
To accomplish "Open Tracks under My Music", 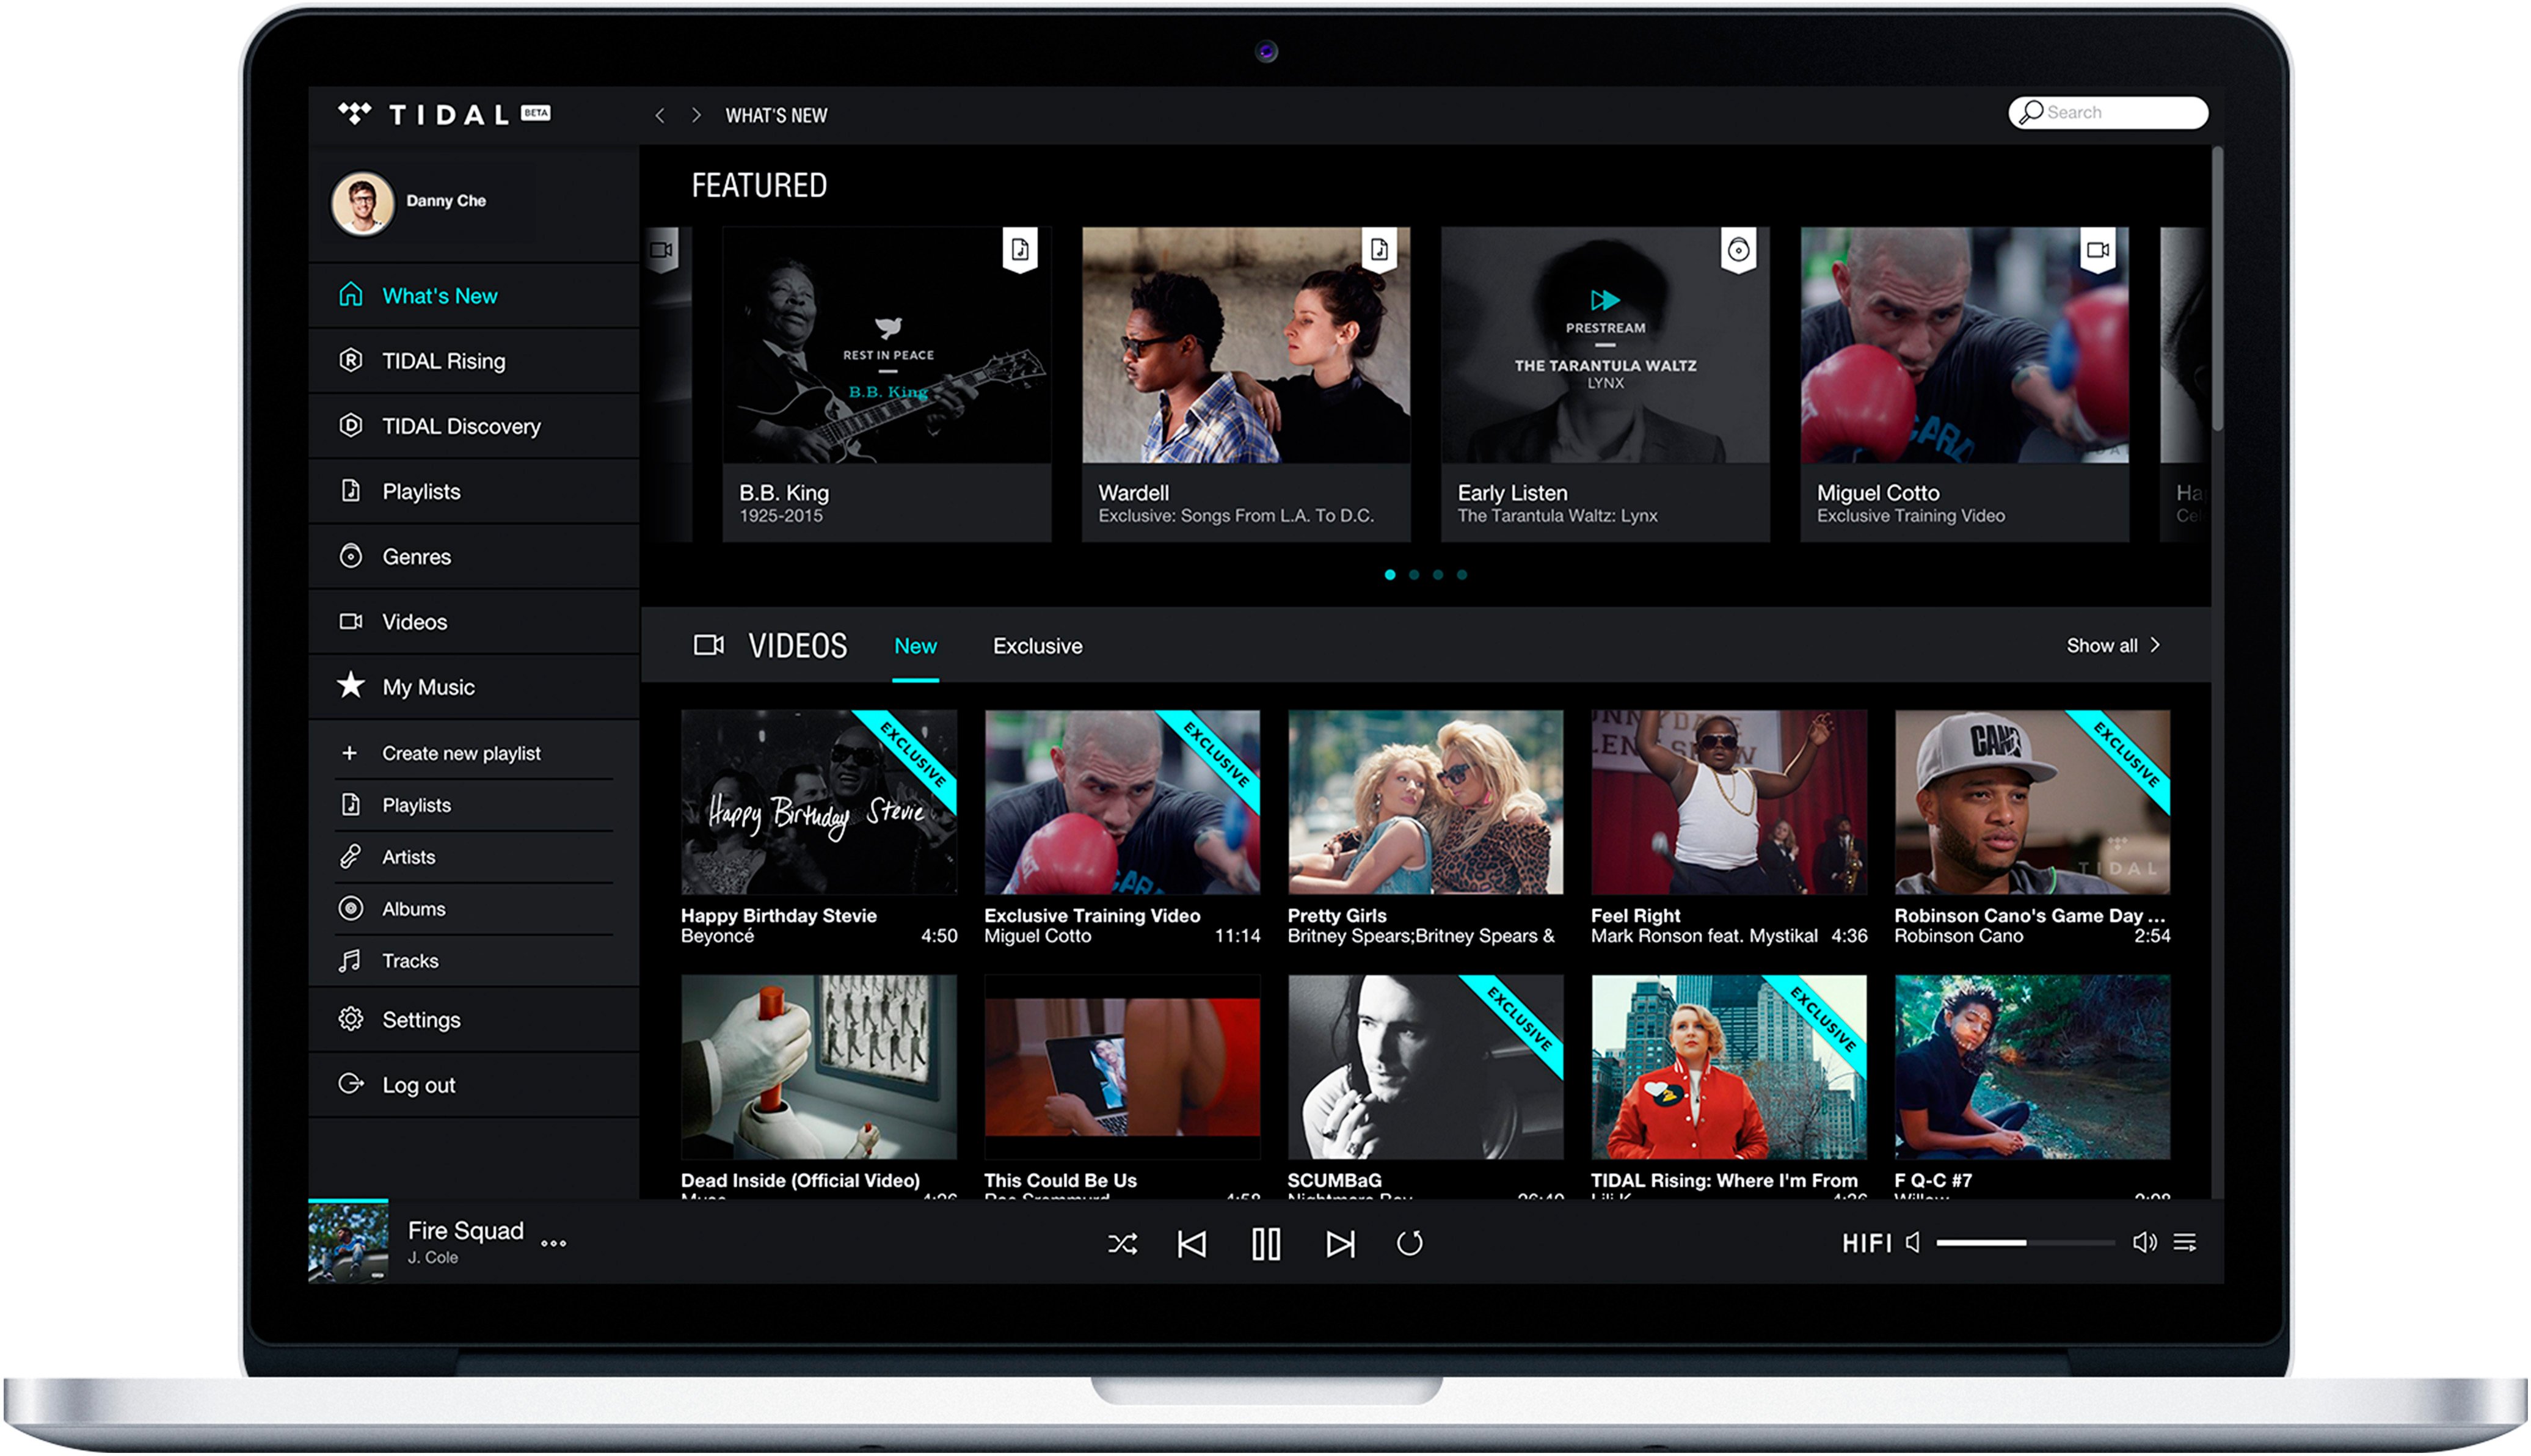I will point(474,961).
